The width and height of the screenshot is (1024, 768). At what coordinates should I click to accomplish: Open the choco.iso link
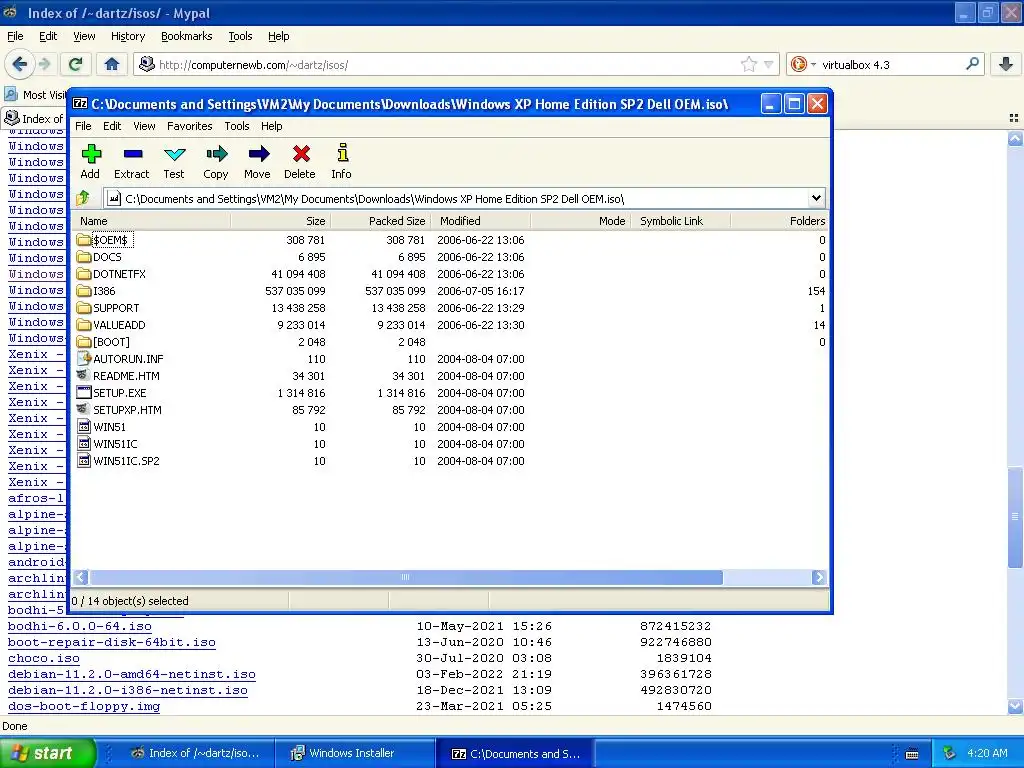(x=44, y=658)
